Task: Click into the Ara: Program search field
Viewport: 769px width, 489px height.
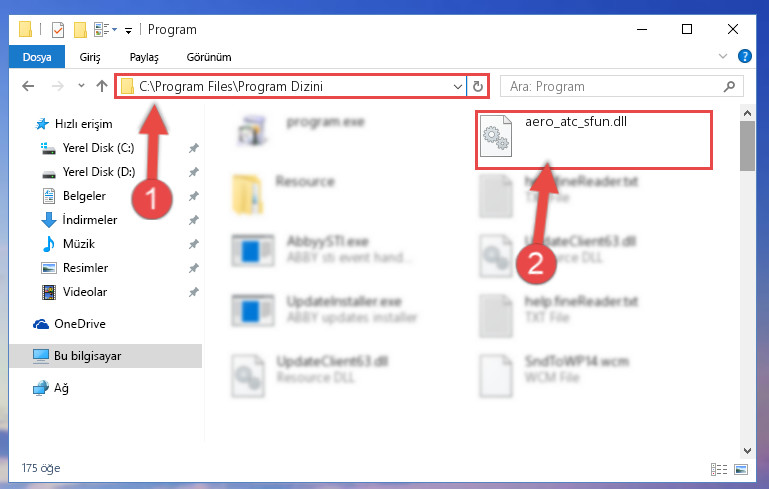Action: pos(615,87)
